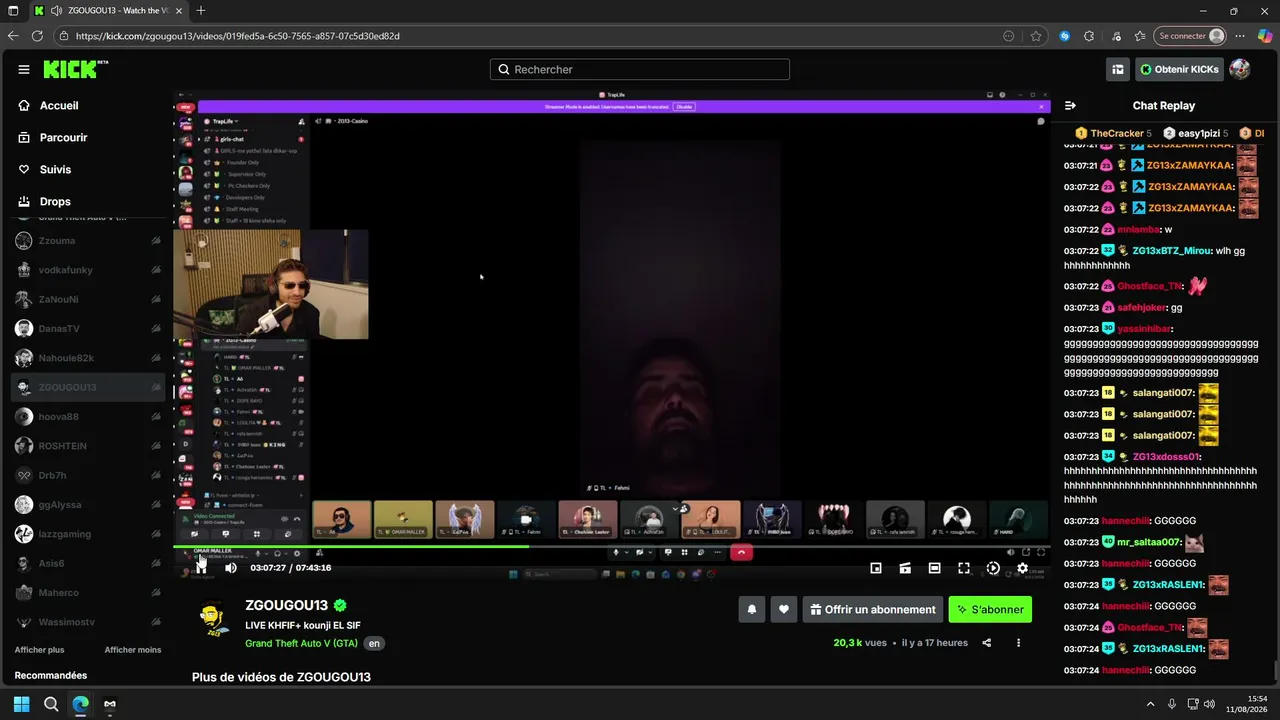Open the tab actions menu dropdown
The width and height of the screenshot is (1280, 720).
12,11
